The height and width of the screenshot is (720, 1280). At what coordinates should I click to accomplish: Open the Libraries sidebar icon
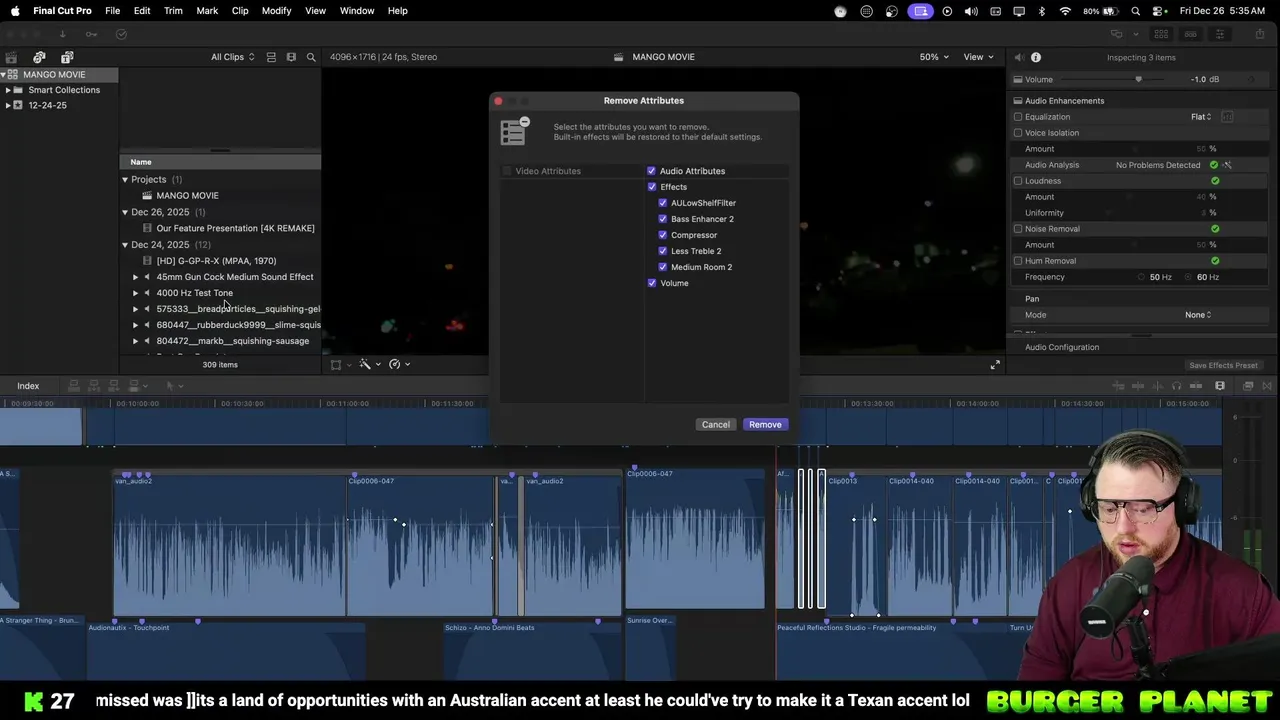point(11,57)
